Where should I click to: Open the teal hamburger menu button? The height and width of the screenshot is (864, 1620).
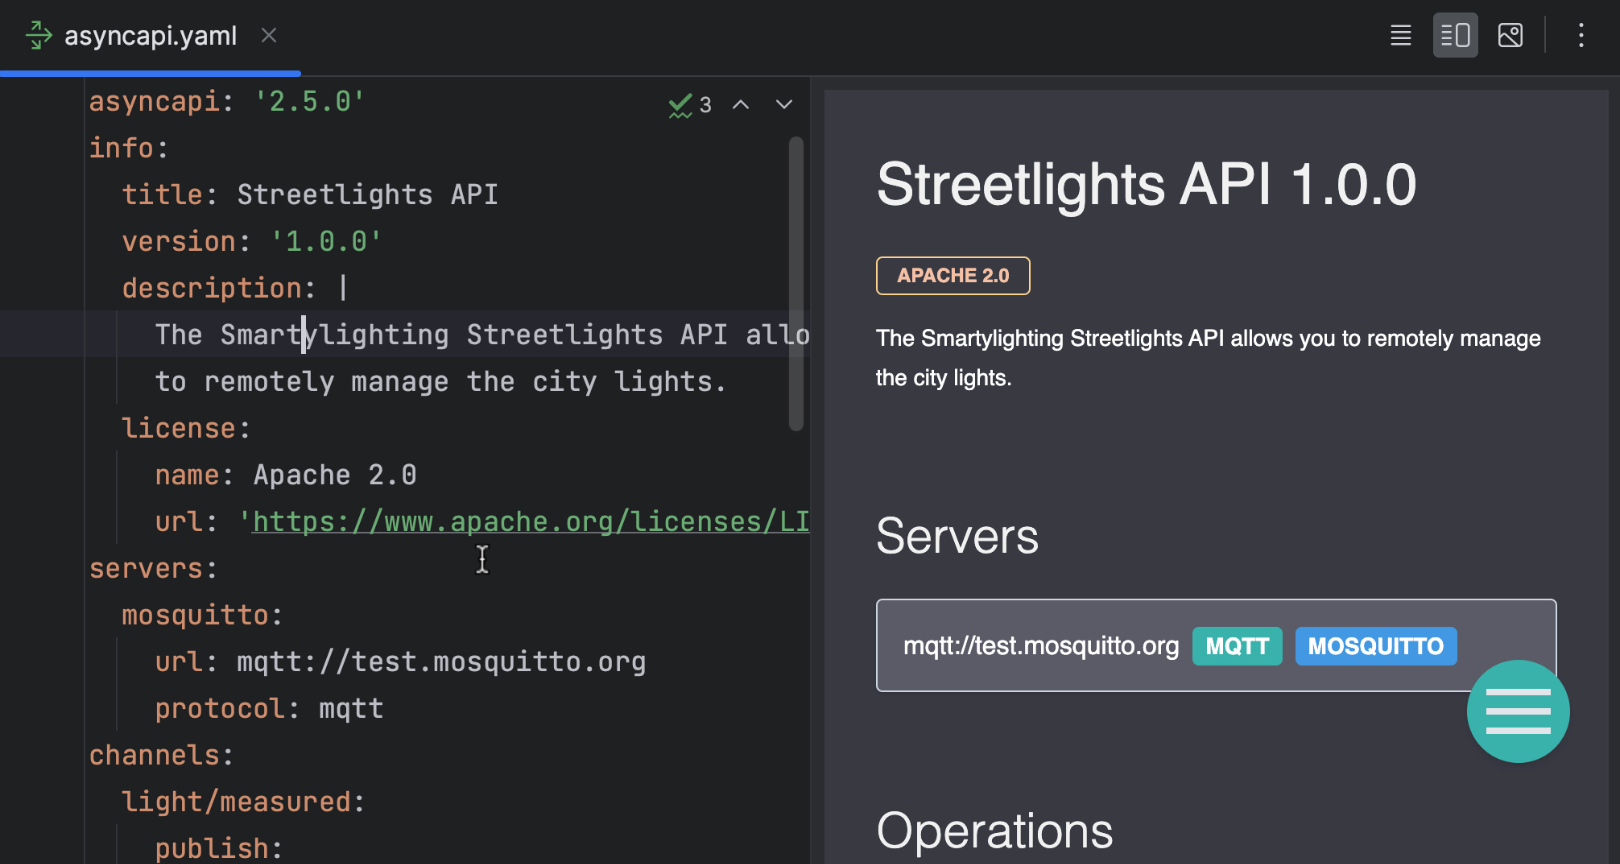coord(1517,711)
